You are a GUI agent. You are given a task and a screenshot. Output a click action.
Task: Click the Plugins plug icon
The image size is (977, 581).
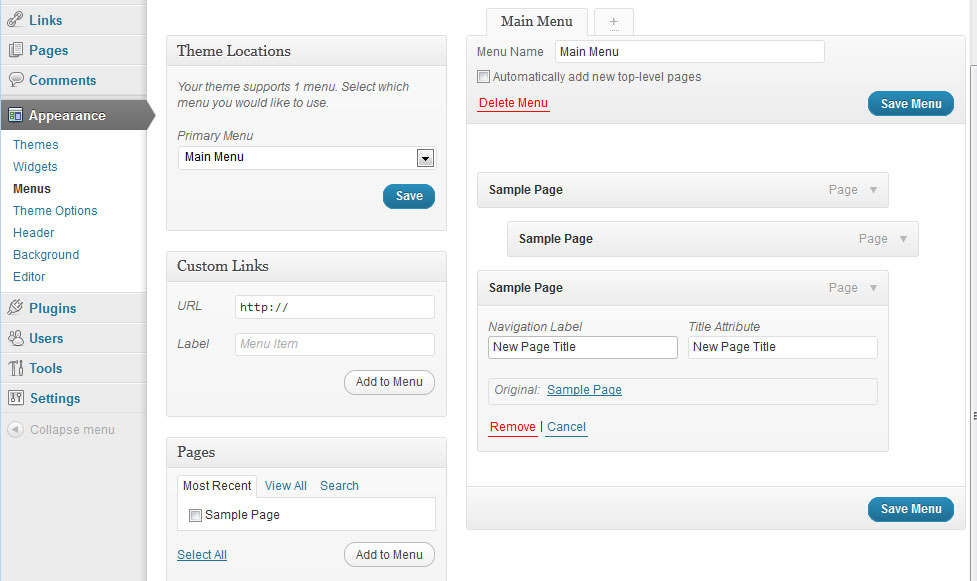coord(16,307)
